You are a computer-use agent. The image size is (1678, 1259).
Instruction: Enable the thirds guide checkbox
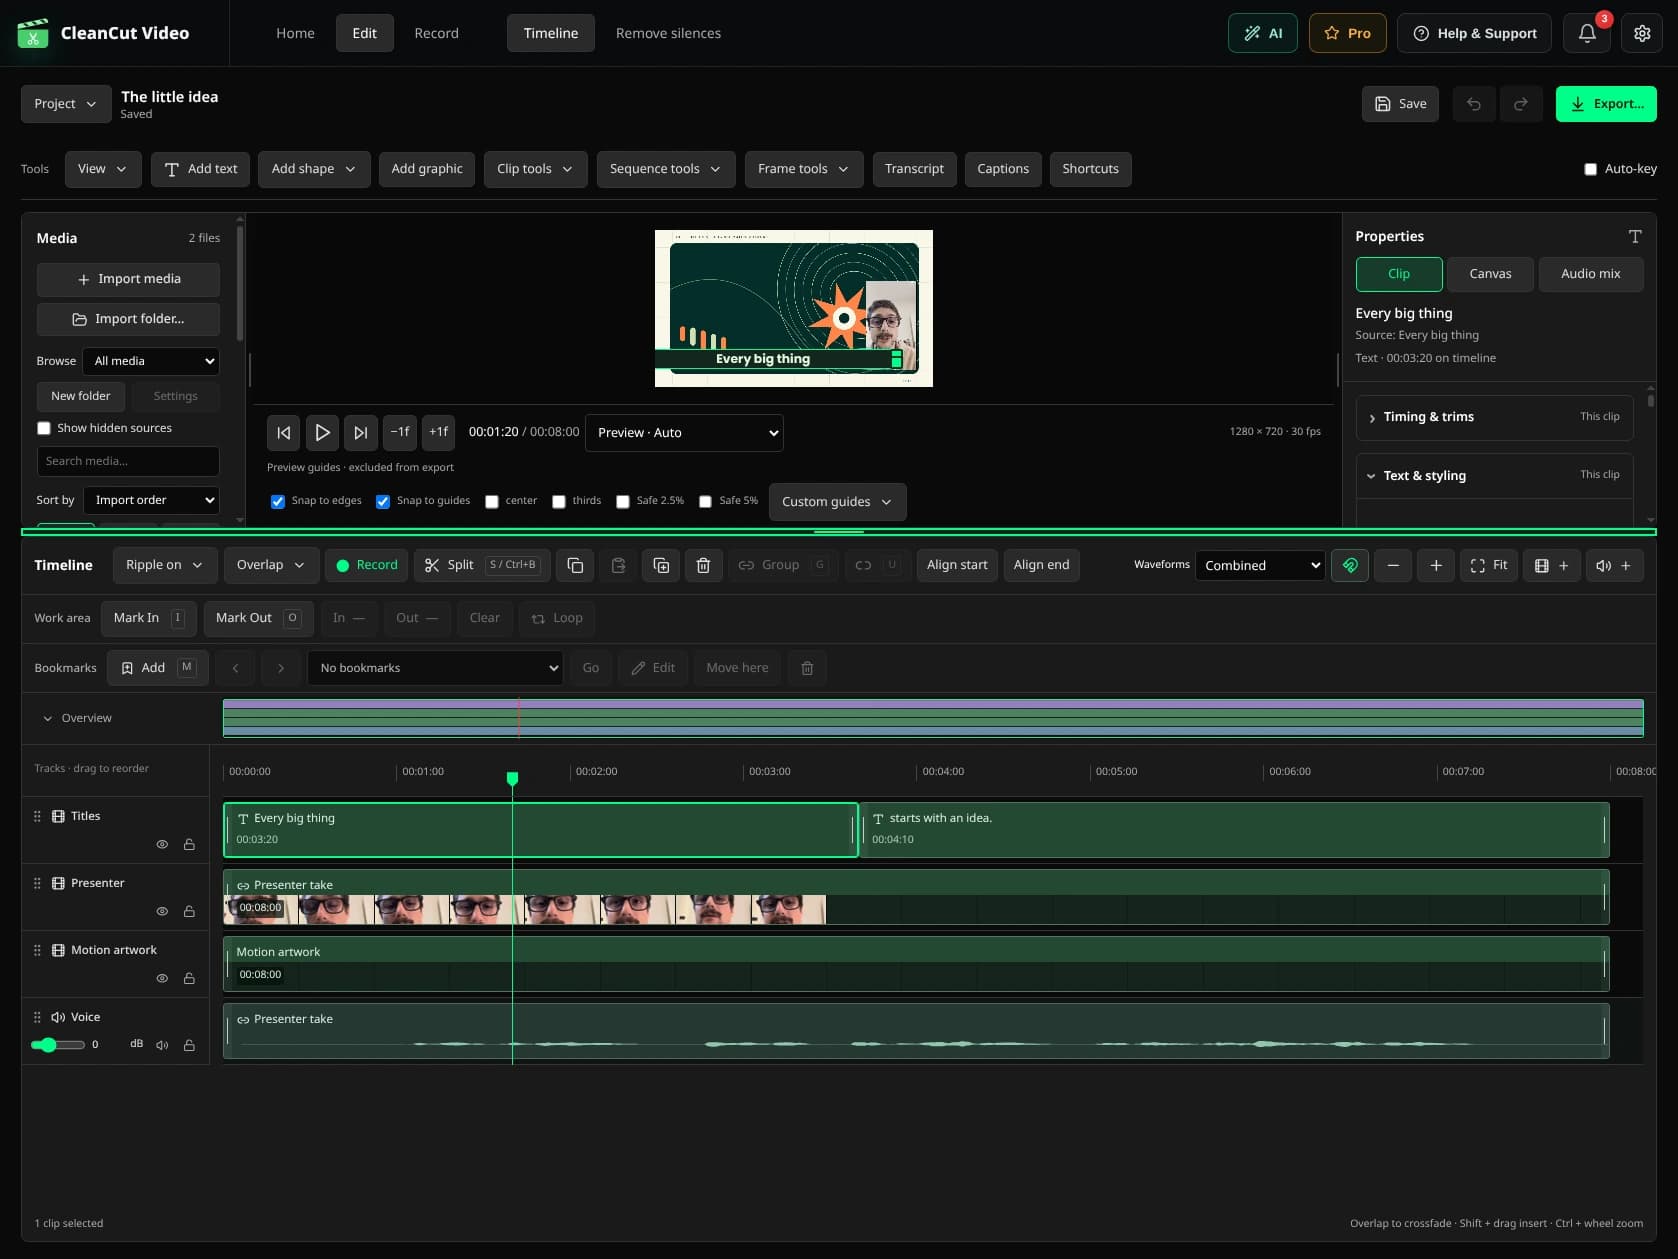tap(559, 502)
